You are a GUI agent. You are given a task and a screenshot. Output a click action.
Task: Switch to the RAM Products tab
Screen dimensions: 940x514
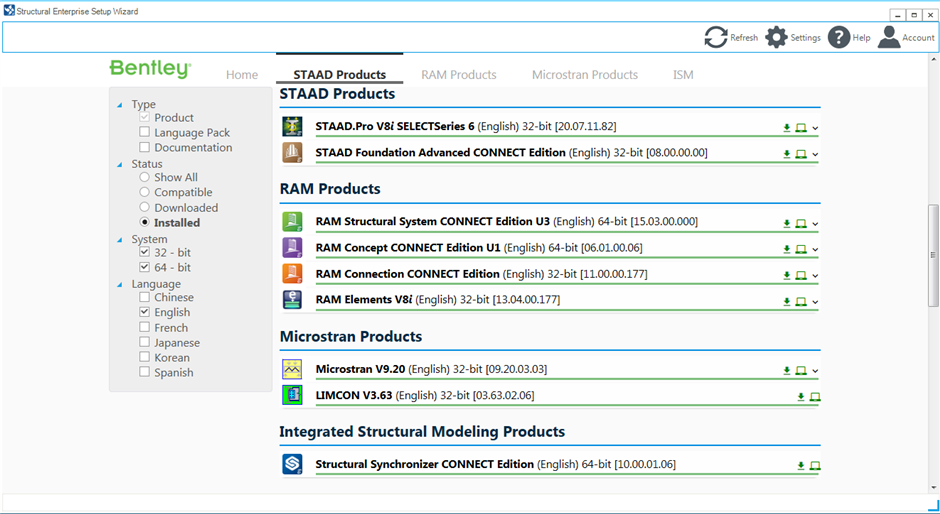click(459, 75)
